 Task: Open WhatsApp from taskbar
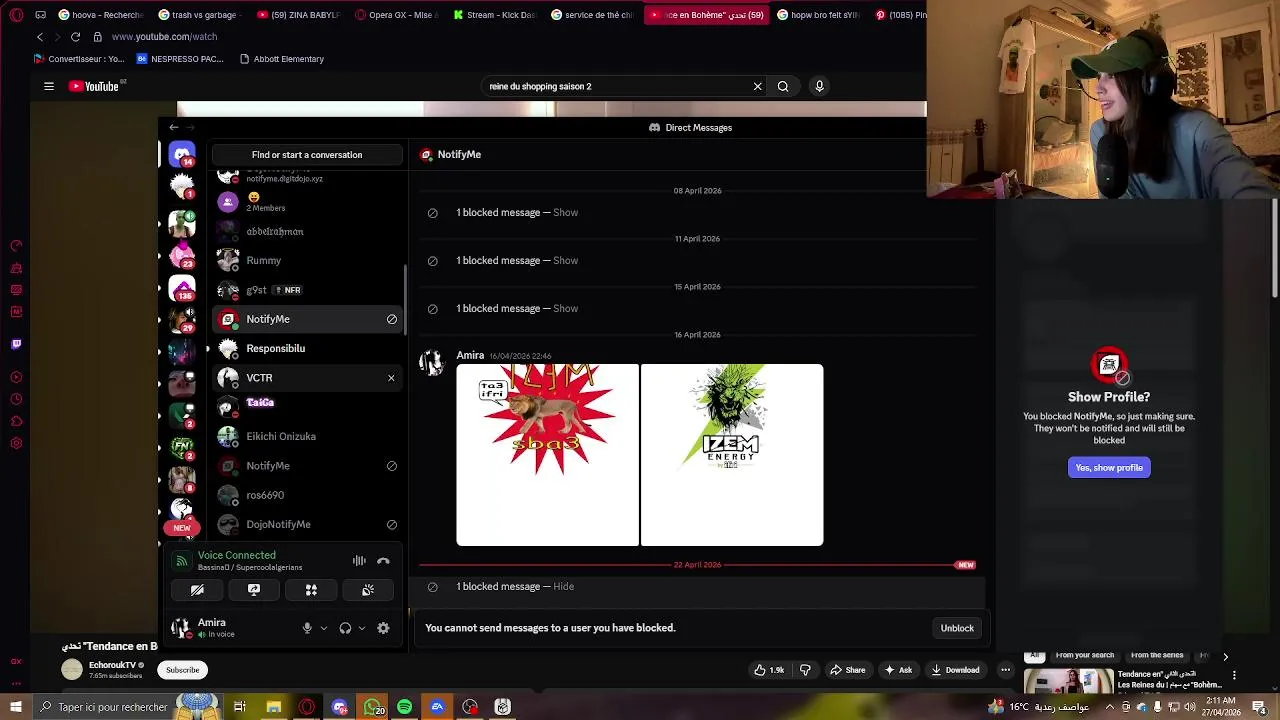(x=372, y=707)
